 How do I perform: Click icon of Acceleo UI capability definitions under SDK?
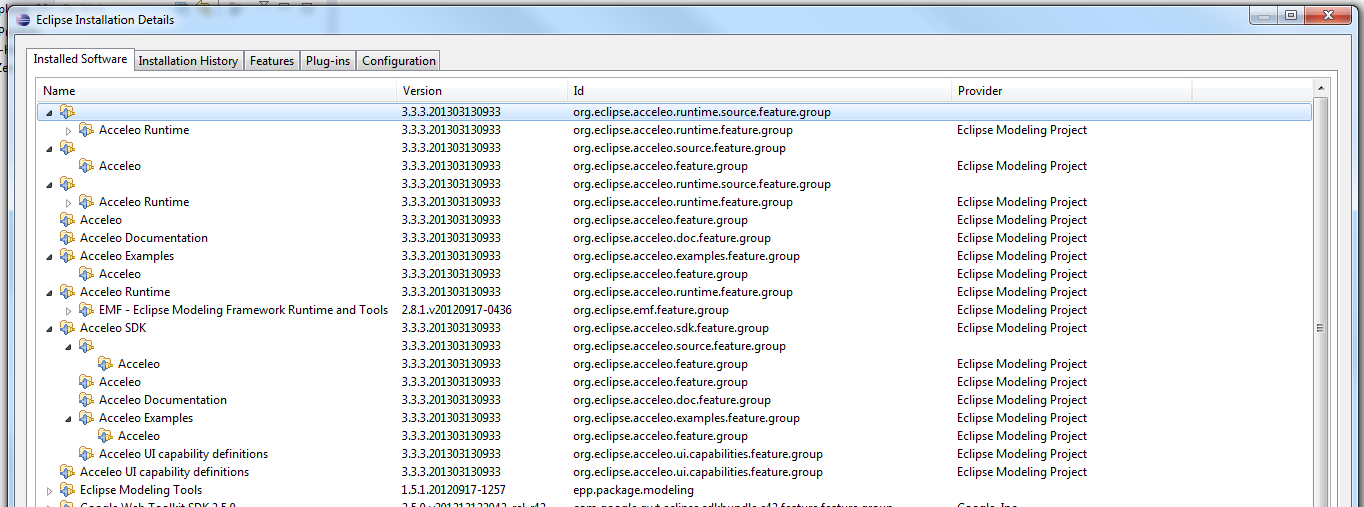coord(86,454)
